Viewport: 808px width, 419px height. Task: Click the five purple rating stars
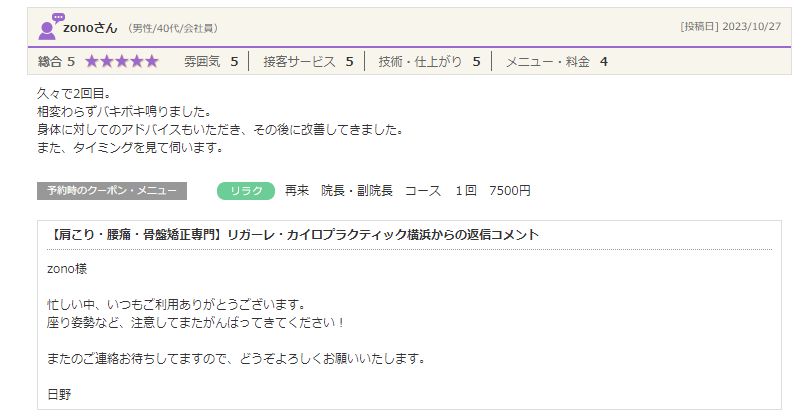point(122,61)
